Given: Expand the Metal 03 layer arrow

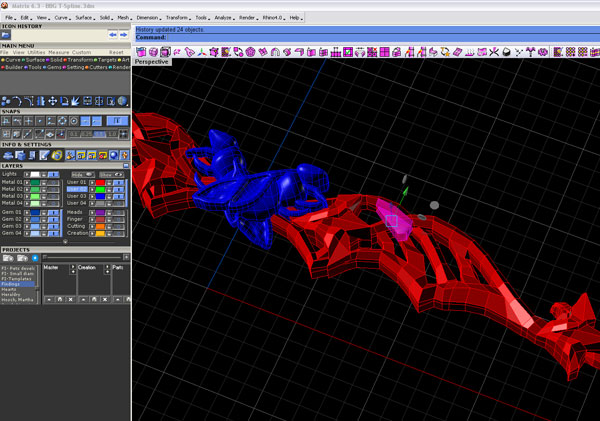Looking at the screenshot, I should [x=27, y=196].
